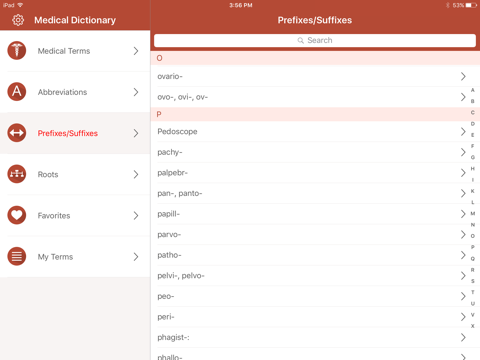Jump to letter X in index
This screenshot has width=480, height=360.
[473, 326]
